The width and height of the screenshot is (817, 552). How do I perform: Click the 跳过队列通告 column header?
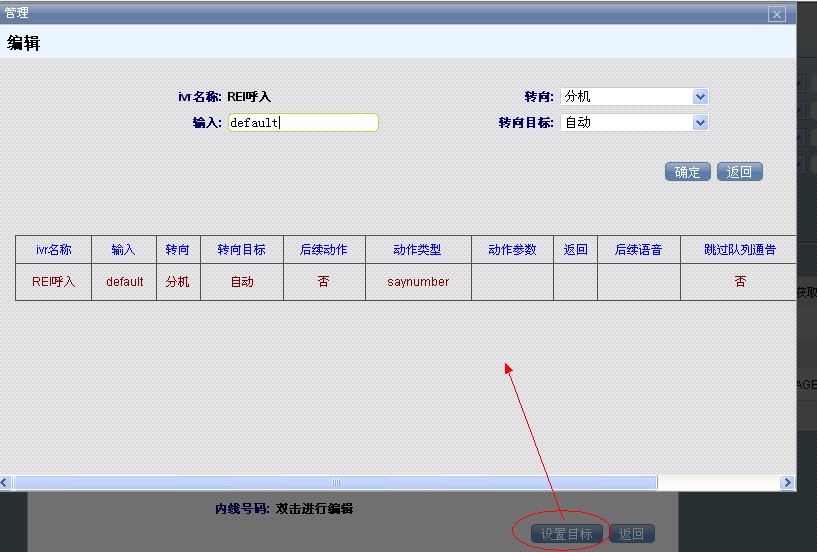(739, 250)
